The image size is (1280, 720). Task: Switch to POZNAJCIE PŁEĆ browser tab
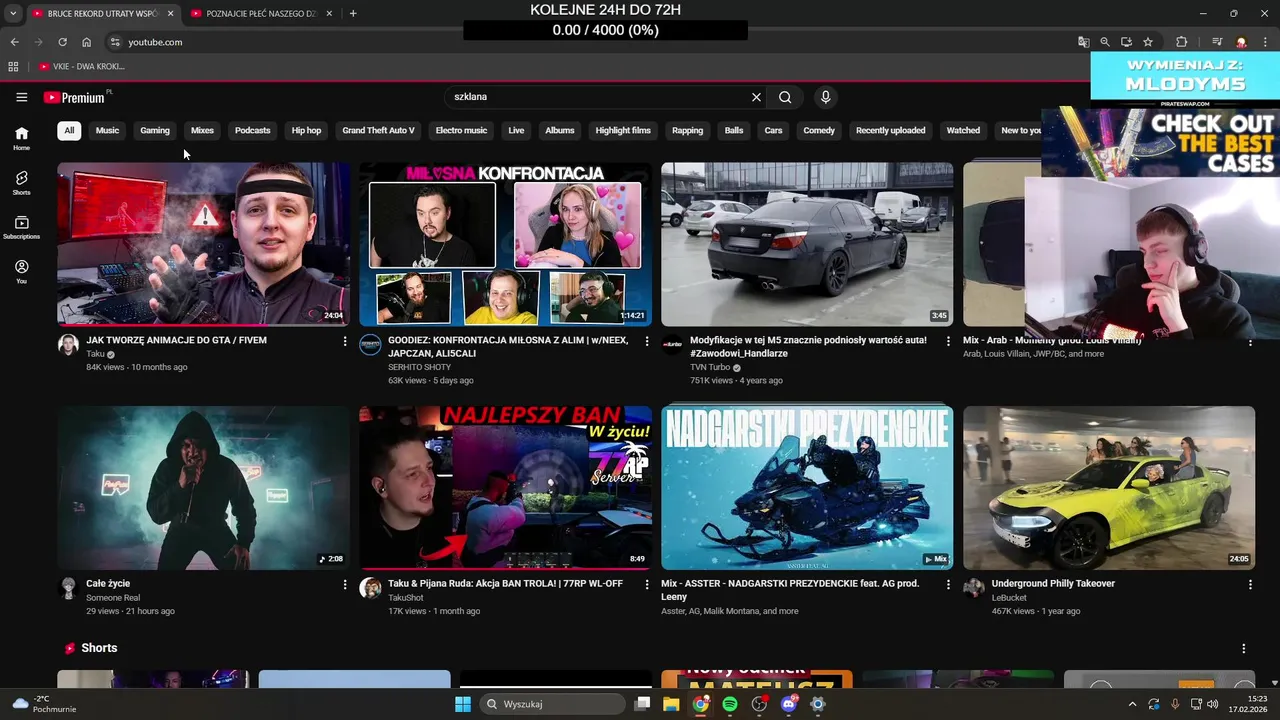[x=260, y=13]
